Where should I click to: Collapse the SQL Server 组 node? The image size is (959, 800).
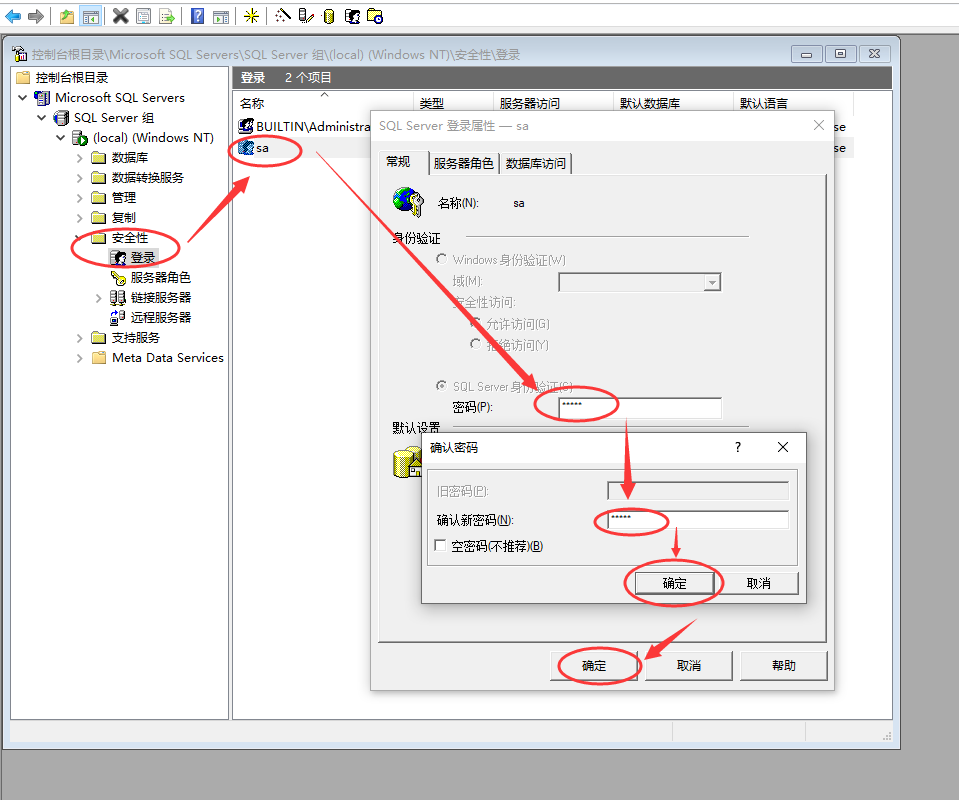coord(42,117)
